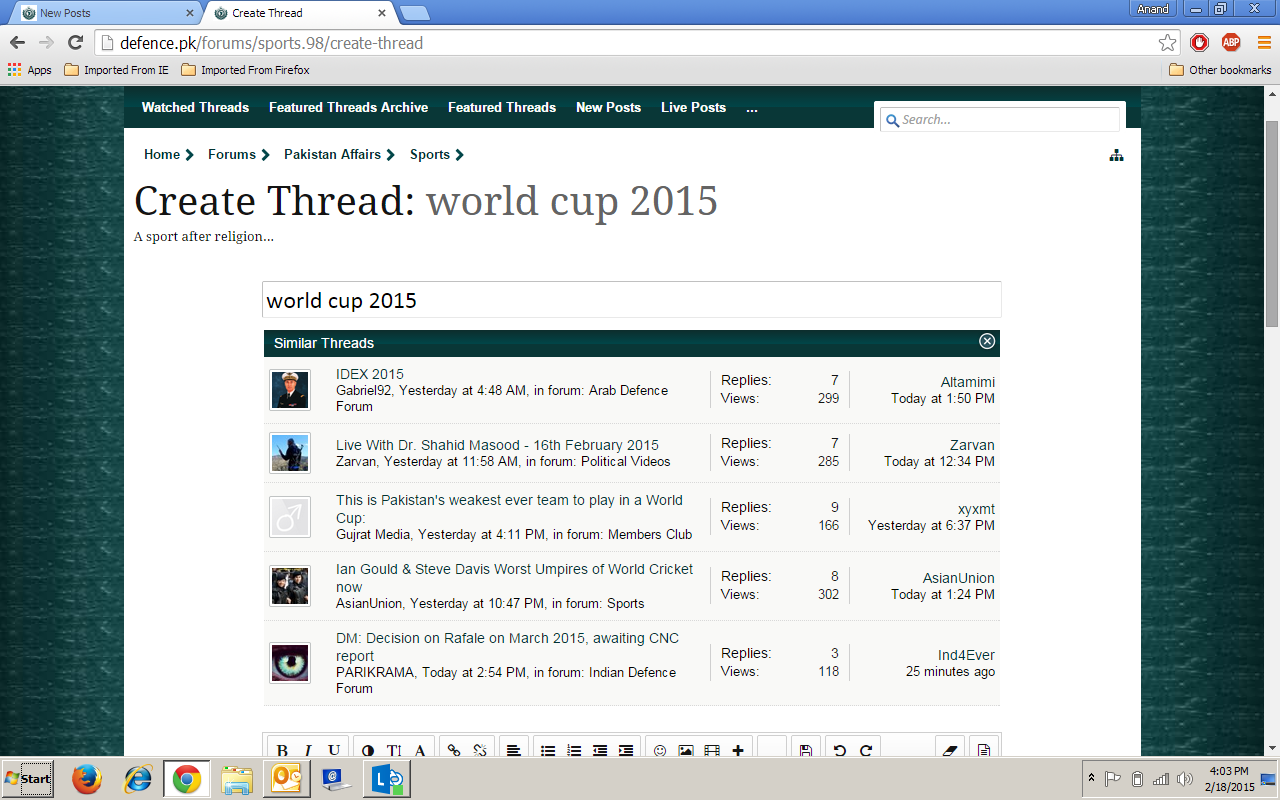The width and height of the screenshot is (1280, 800).
Task: Go to Sports breadcrumb
Action: coord(430,154)
